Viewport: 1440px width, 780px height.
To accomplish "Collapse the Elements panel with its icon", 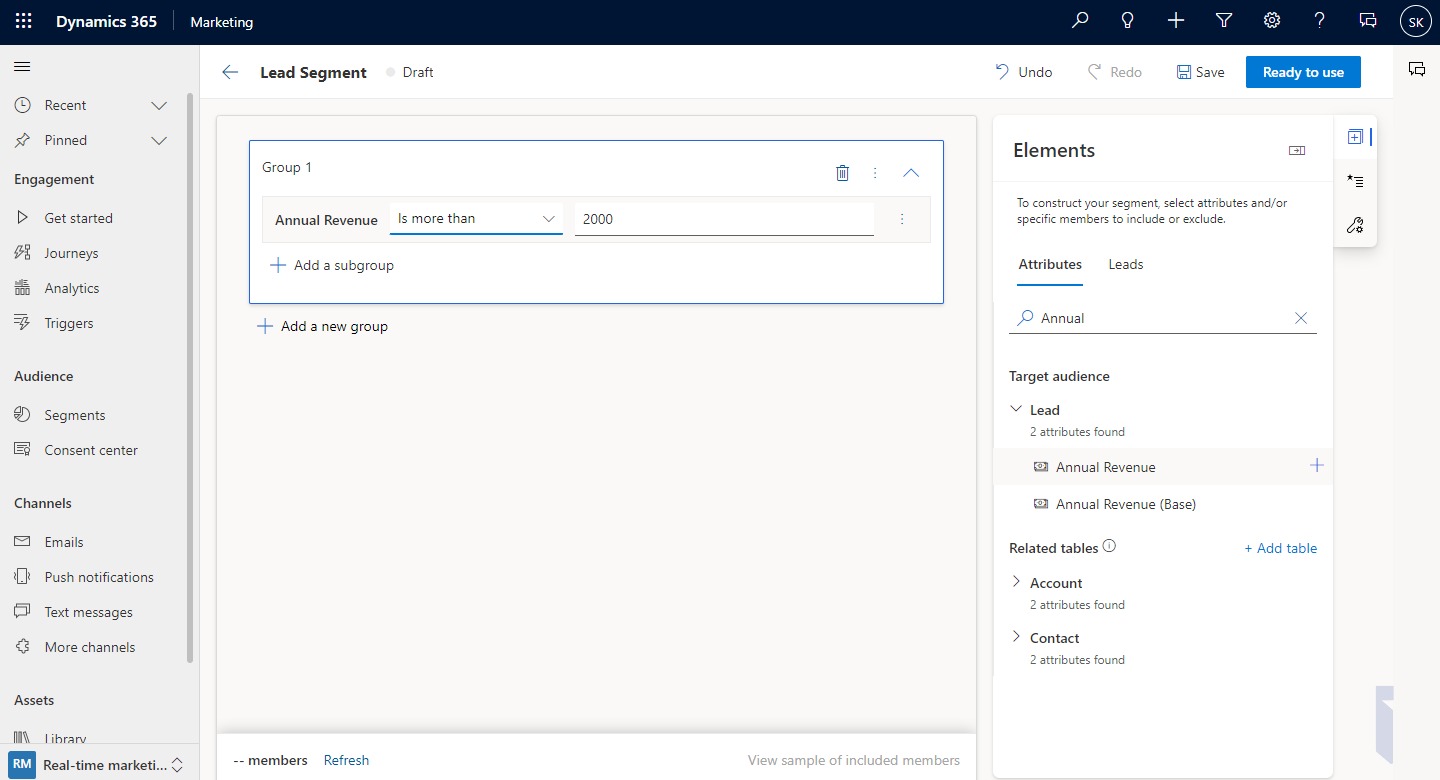I will (x=1297, y=150).
